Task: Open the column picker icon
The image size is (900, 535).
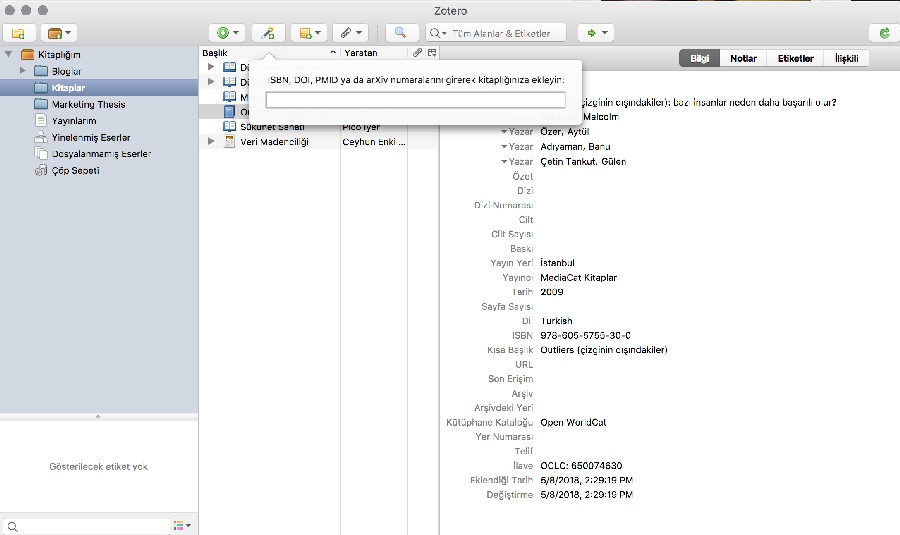Action: [x=432, y=53]
